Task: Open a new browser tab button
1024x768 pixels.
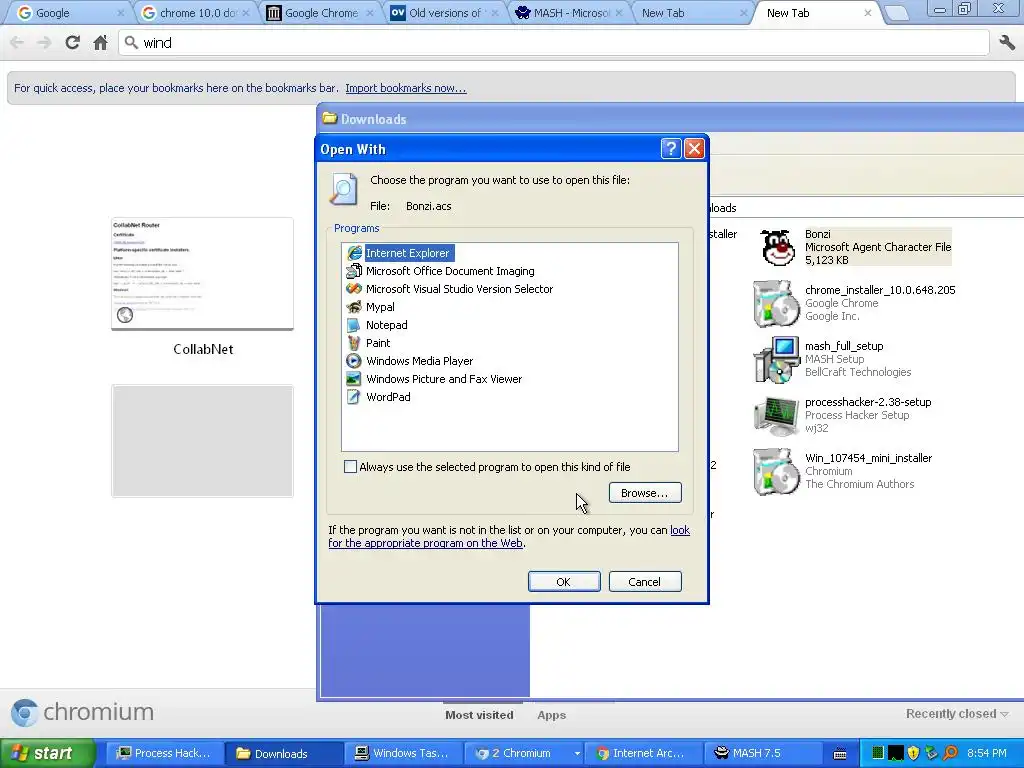Action: (x=898, y=13)
